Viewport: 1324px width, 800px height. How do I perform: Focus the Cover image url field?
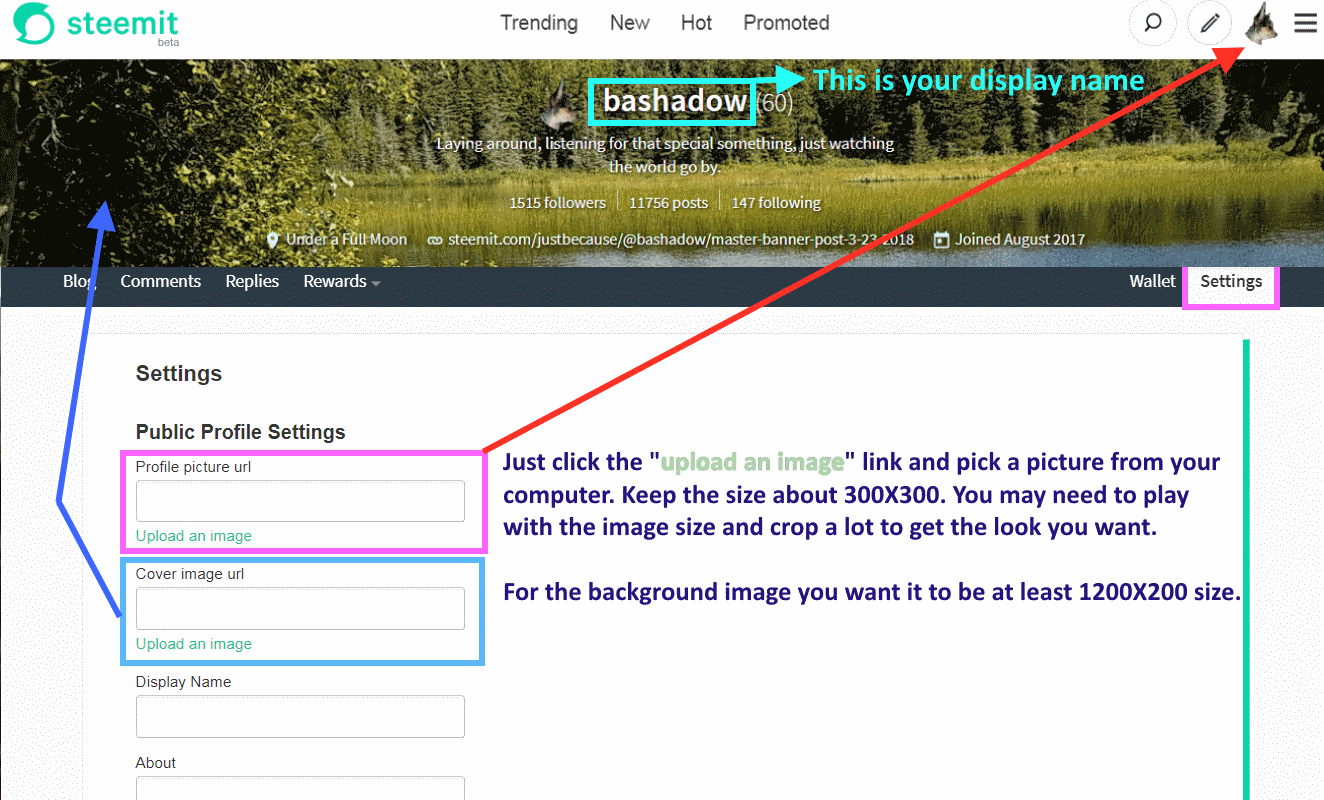pyautogui.click(x=300, y=609)
